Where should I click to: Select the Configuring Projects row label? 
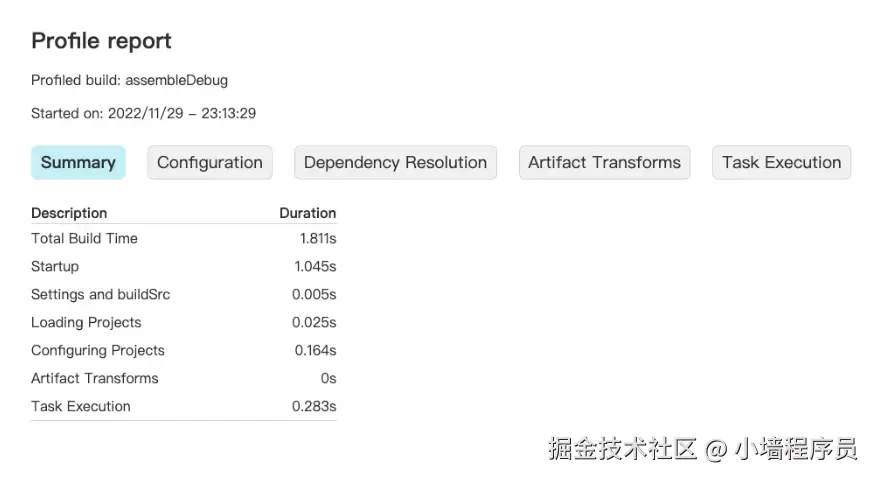click(x=98, y=350)
